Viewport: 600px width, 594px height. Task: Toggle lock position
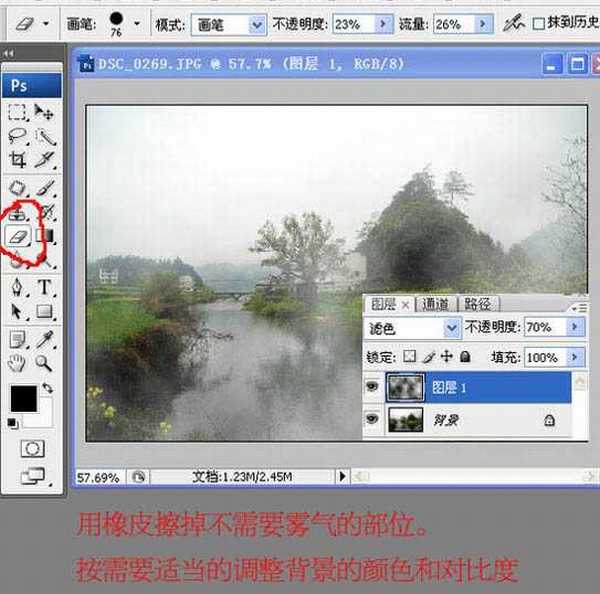446,356
